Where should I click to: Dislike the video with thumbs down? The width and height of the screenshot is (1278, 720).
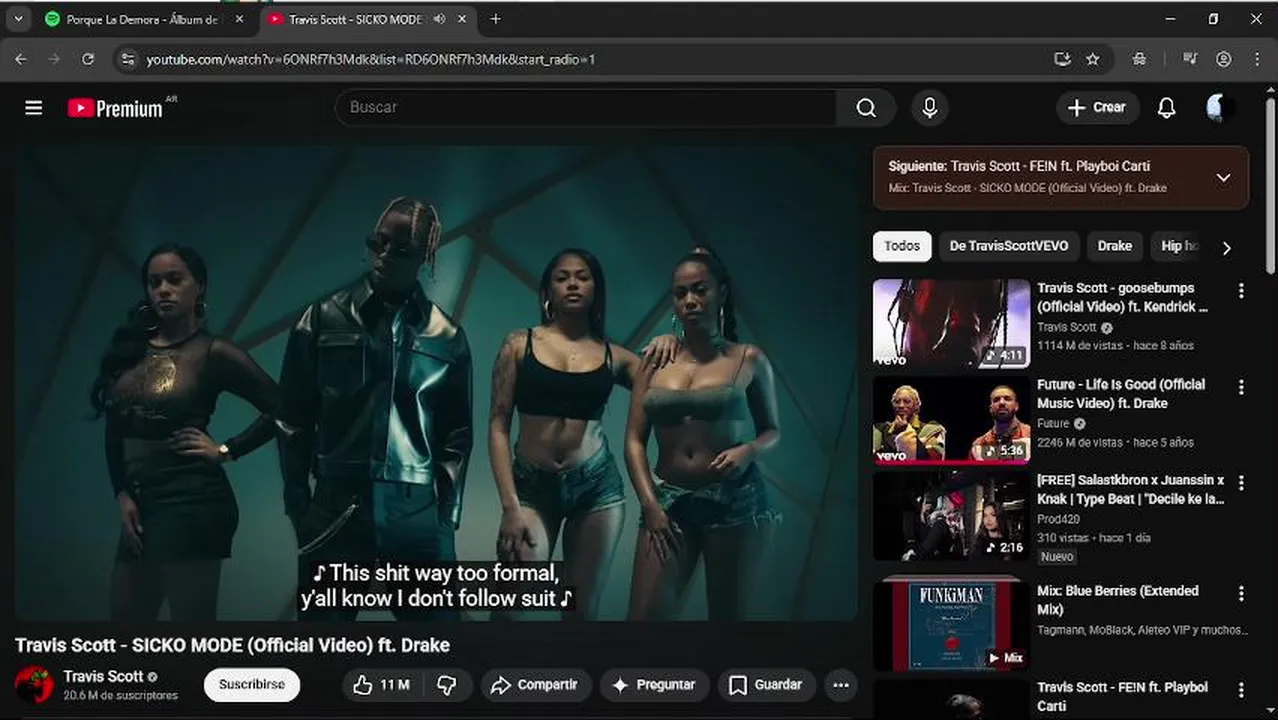tap(447, 685)
